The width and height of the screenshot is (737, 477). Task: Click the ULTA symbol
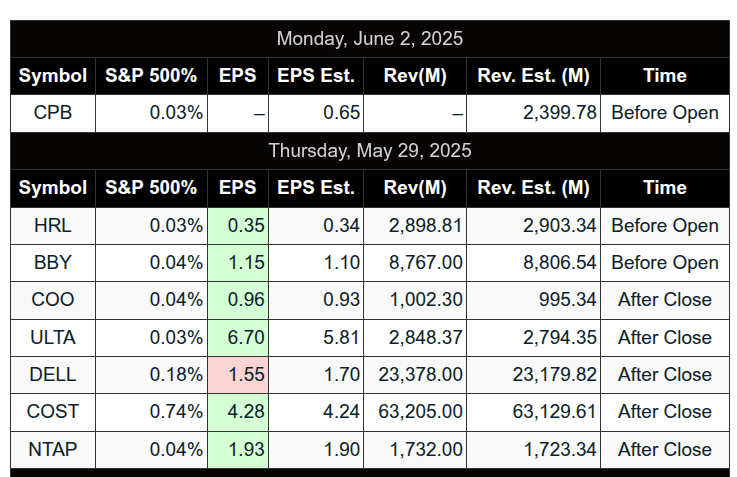[x=53, y=338]
